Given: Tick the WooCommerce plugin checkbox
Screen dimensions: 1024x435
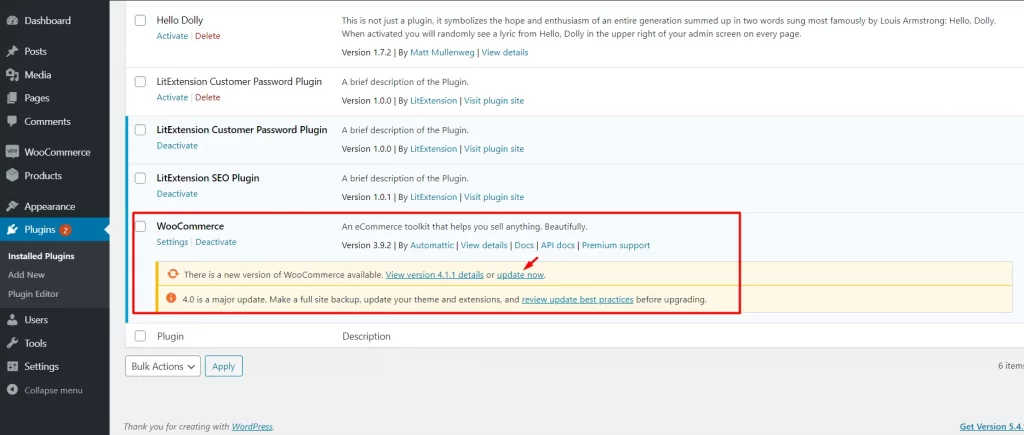Looking at the screenshot, I should (x=140, y=226).
